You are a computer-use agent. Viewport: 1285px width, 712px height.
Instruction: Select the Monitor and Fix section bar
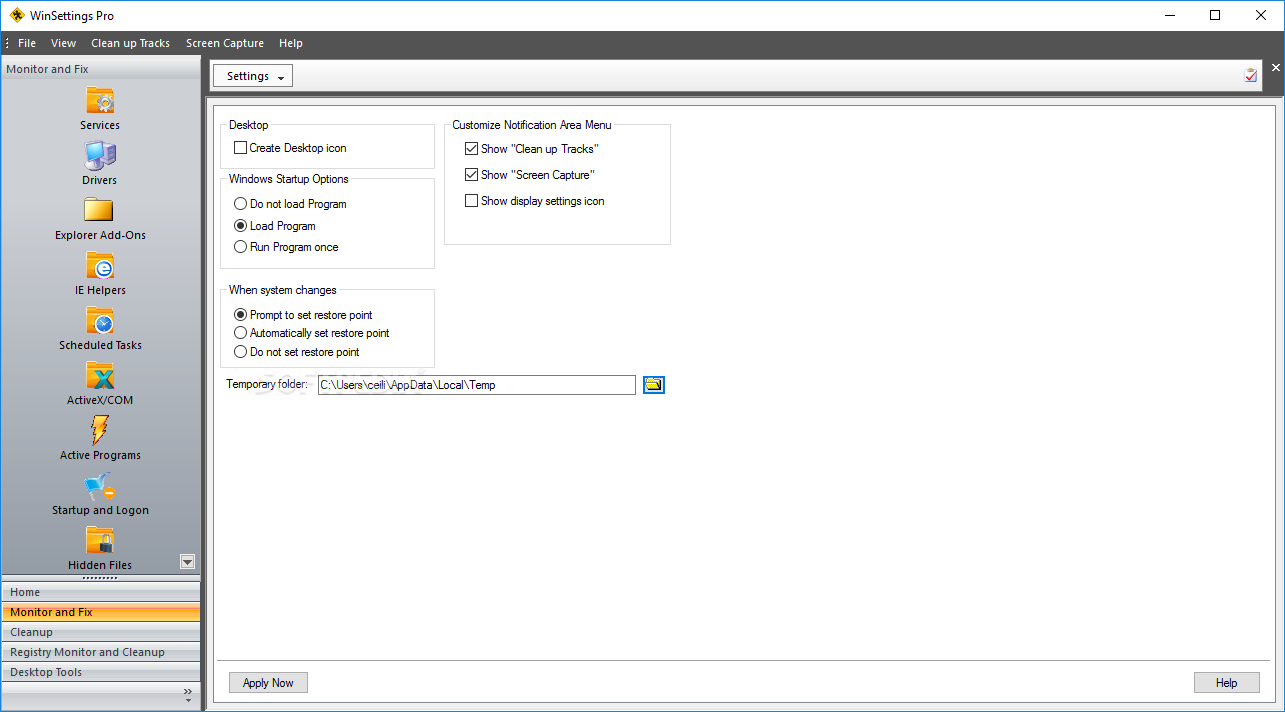click(x=100, y=612)
